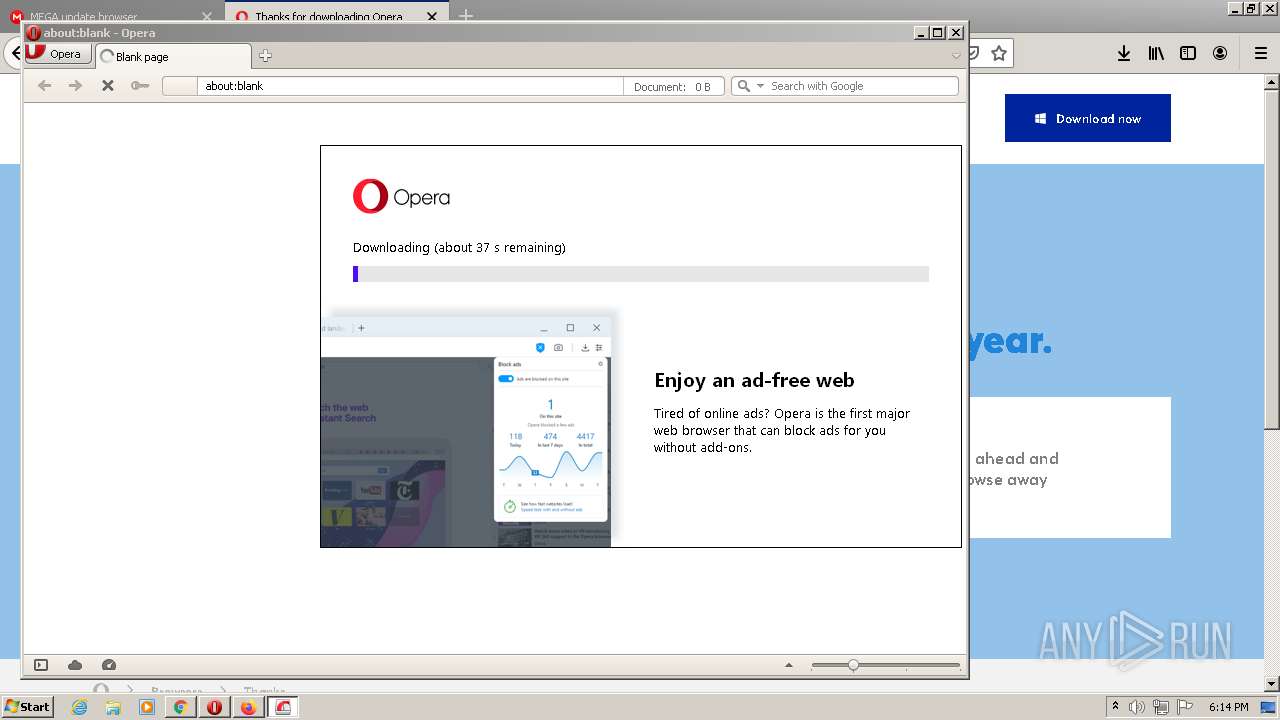Minimize the Opera window

(921, 33)
